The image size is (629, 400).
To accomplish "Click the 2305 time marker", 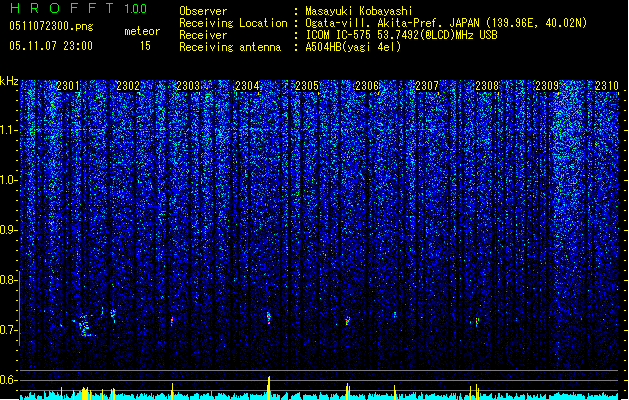I will click(x=307, y=86).
